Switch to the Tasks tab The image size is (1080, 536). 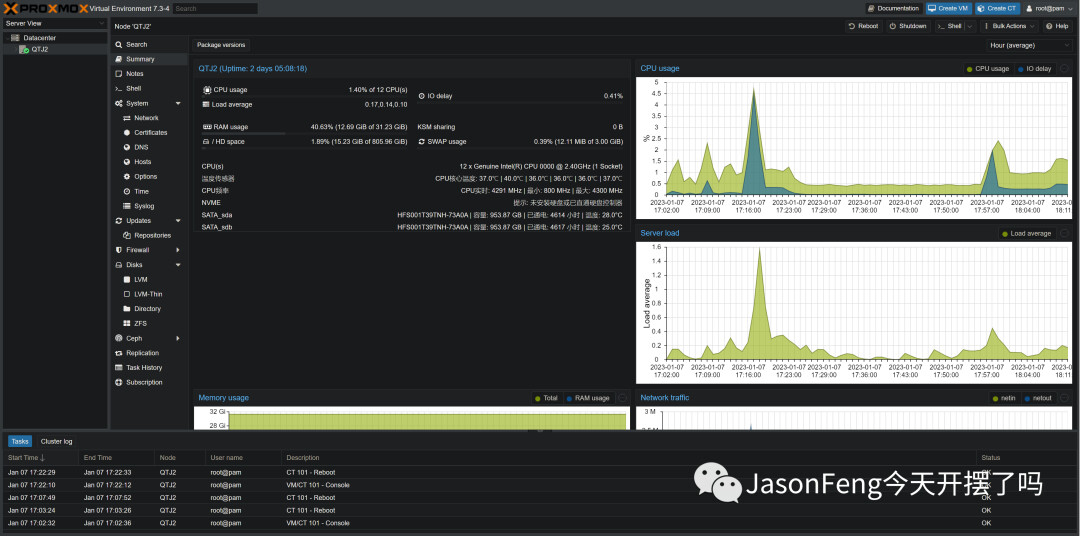[20, 442]
